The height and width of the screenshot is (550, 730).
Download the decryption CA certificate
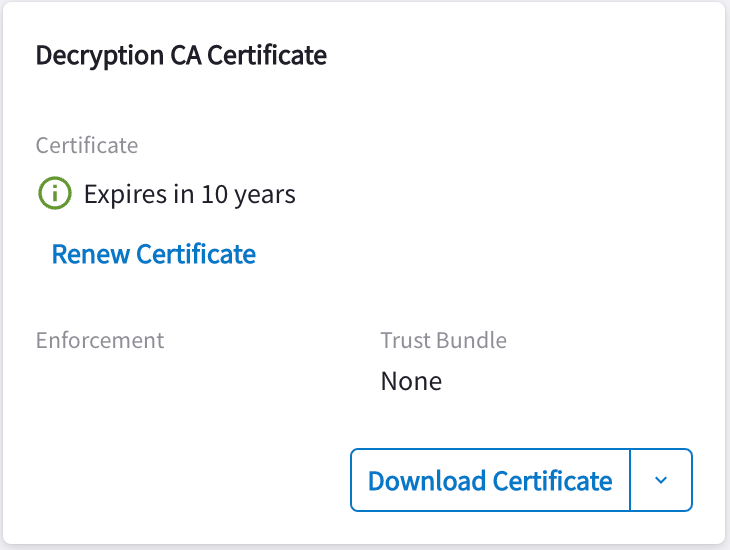(x=490, y=480)
